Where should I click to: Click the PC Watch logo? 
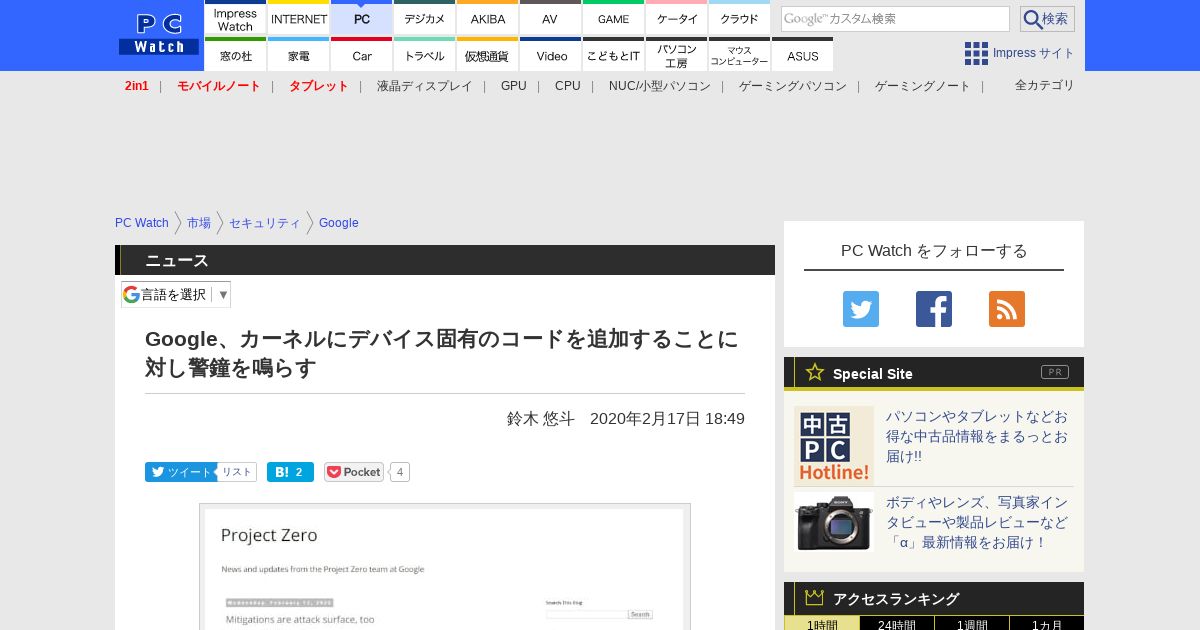coord(159,34)
